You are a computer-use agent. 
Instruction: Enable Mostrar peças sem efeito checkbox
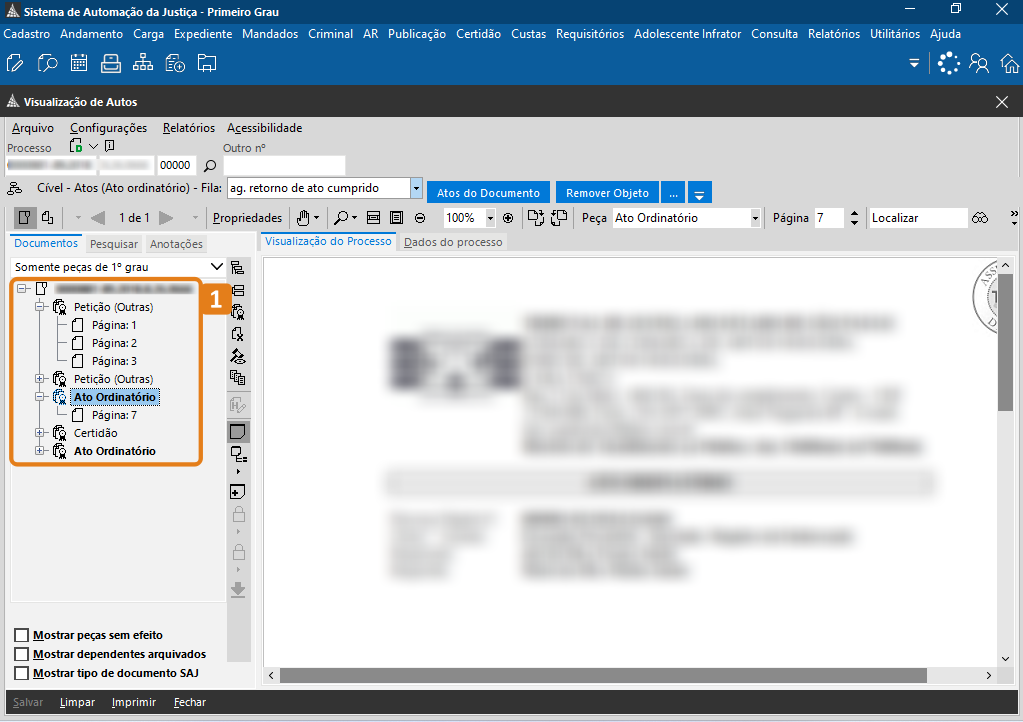[x=22, y=635]
